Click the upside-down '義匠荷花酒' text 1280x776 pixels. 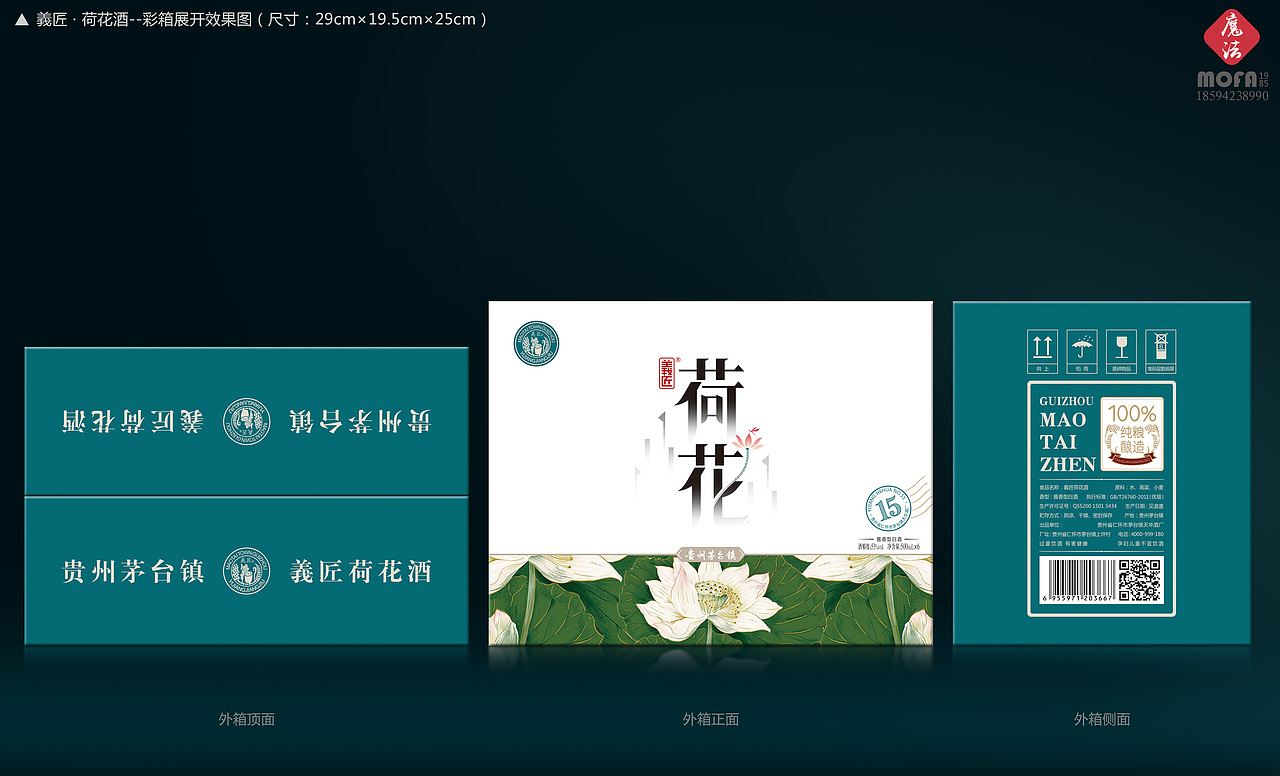click(133, 421)
